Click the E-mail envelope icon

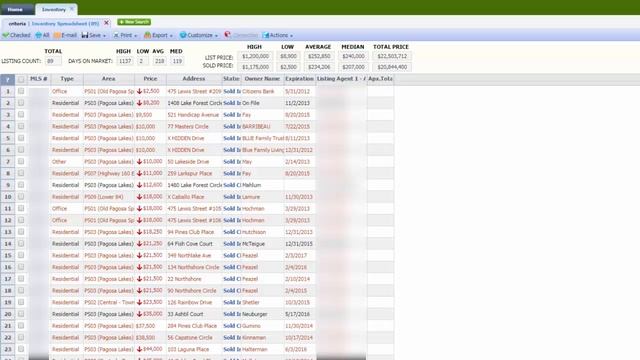click(x=57, y=36)
